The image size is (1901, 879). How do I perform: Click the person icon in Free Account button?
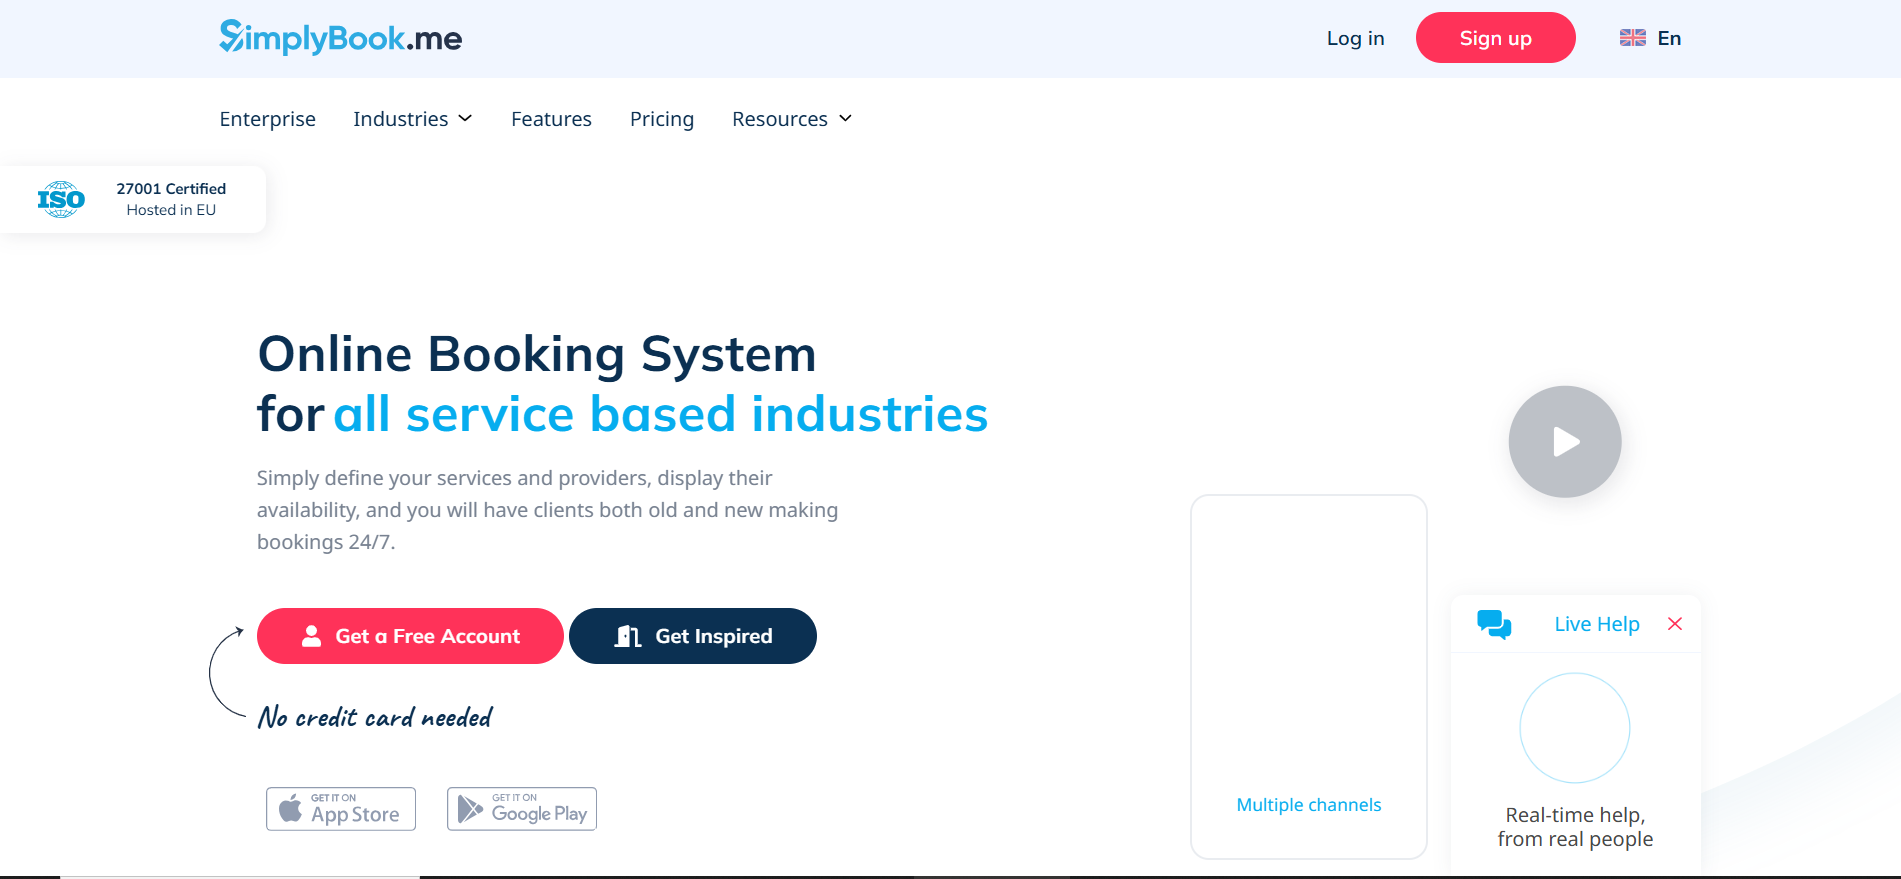[312, 636]
